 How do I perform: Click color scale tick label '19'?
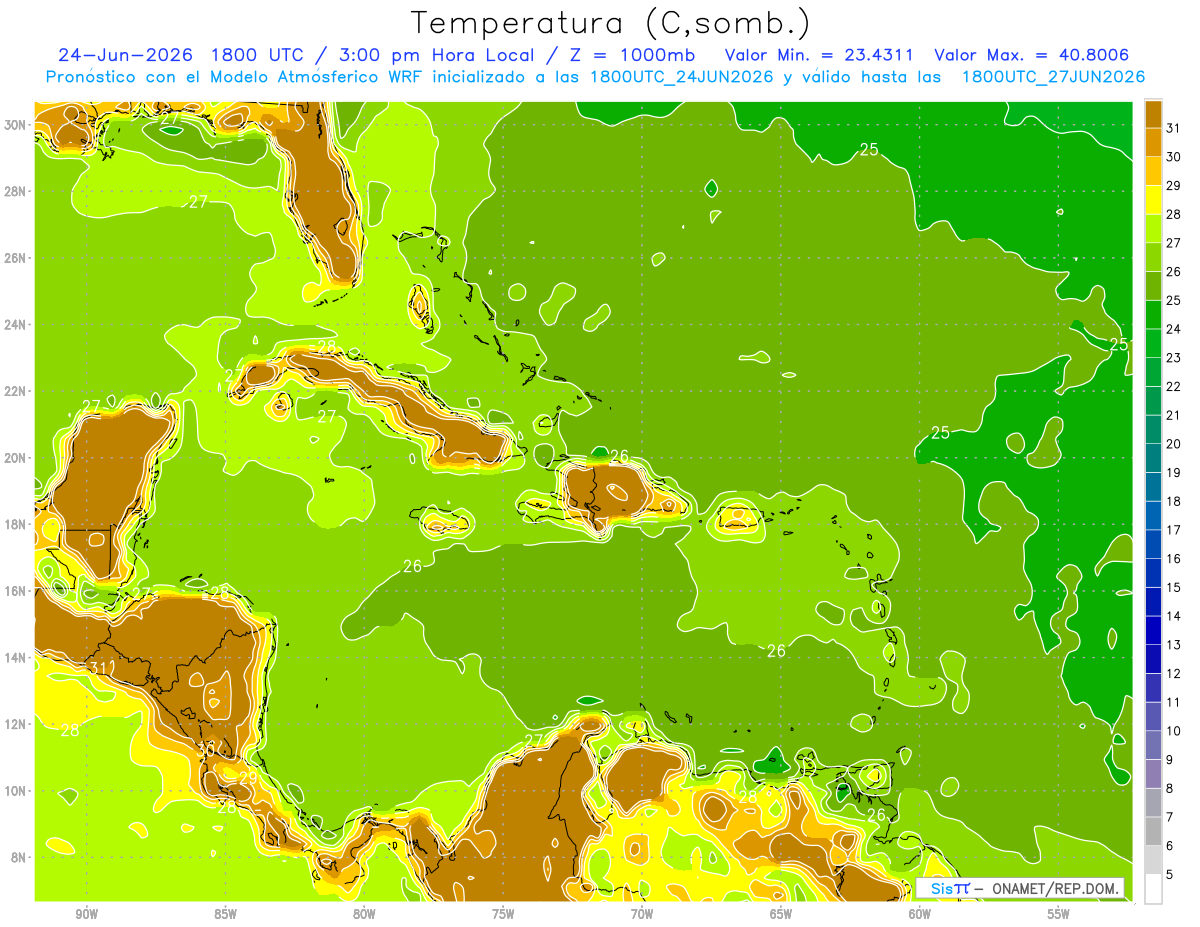tap(1174, 473)
